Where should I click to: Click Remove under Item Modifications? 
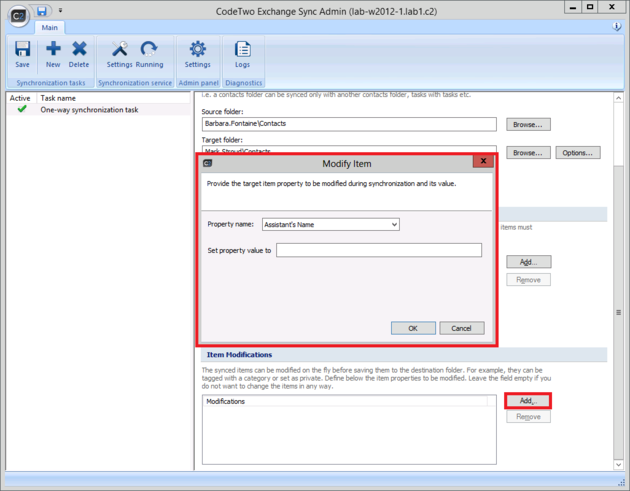pyautogui.click(x=528, y=417)
